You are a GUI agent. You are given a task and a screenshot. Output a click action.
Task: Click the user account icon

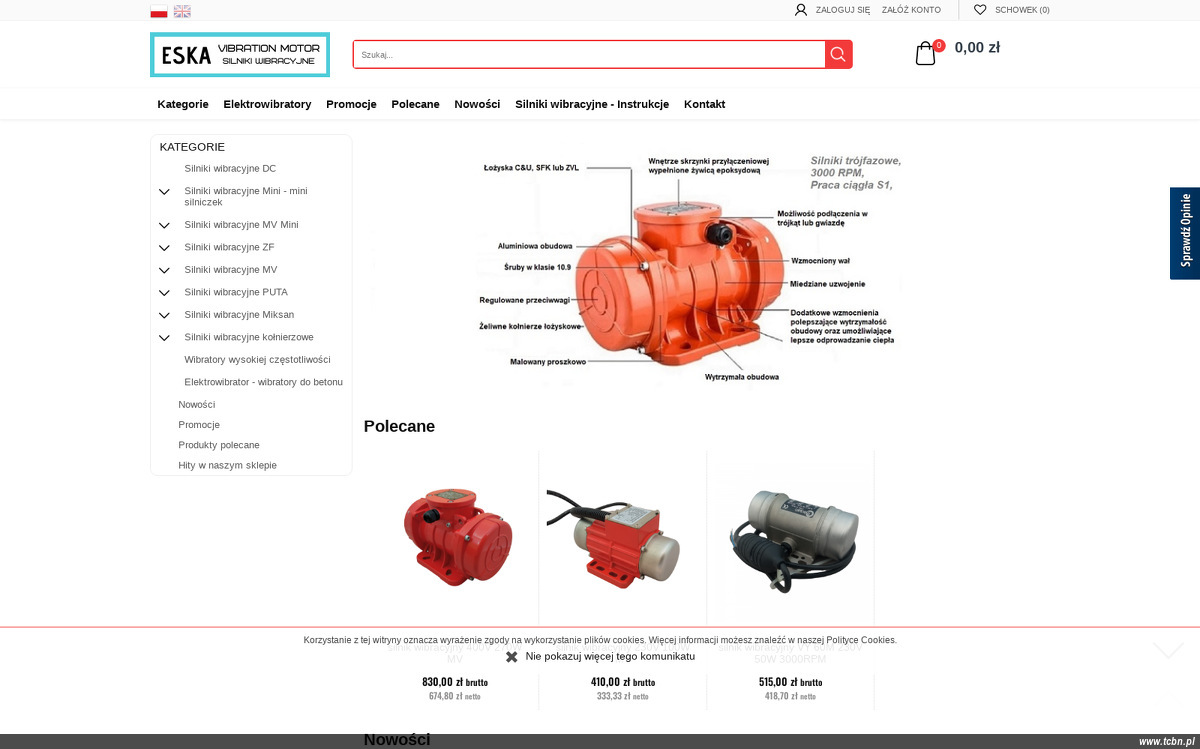click(801, 10)
